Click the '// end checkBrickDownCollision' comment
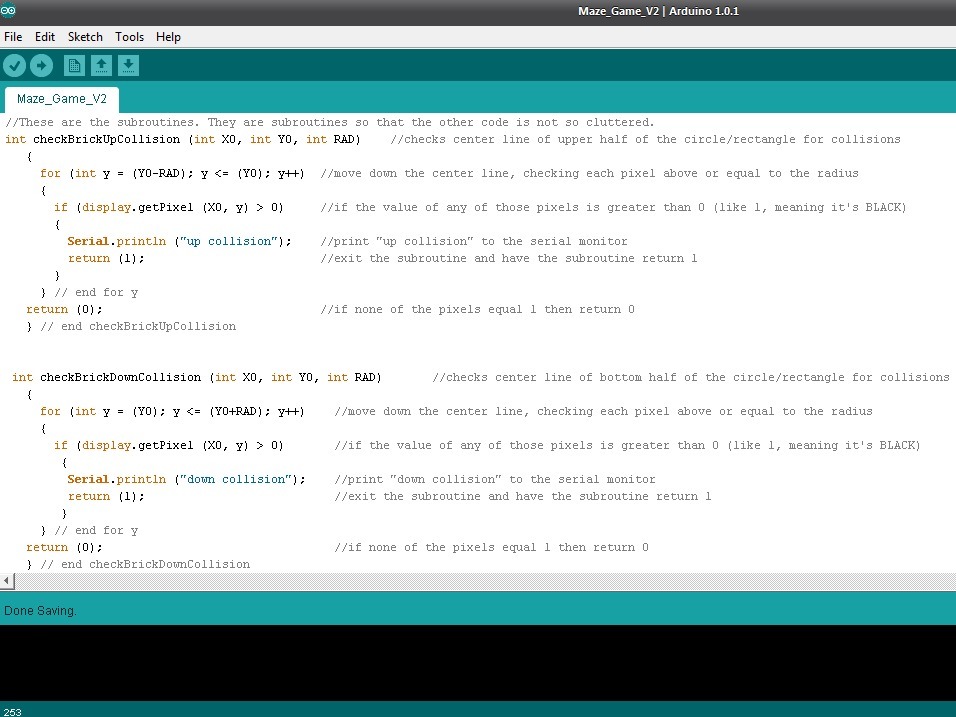956x717 pixels. (145, 564)
